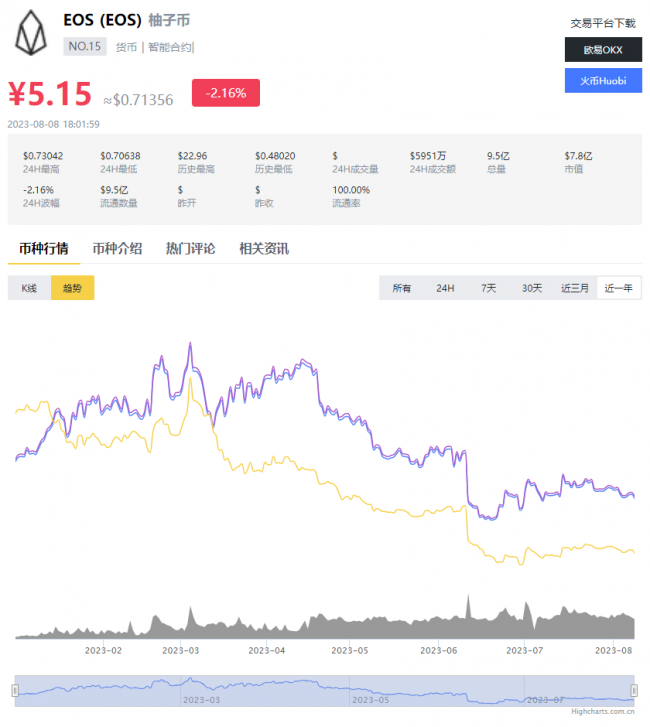The image size is (650, 727).
Task: Click the 智能合约 category tag
Action: tap(170, 46)
